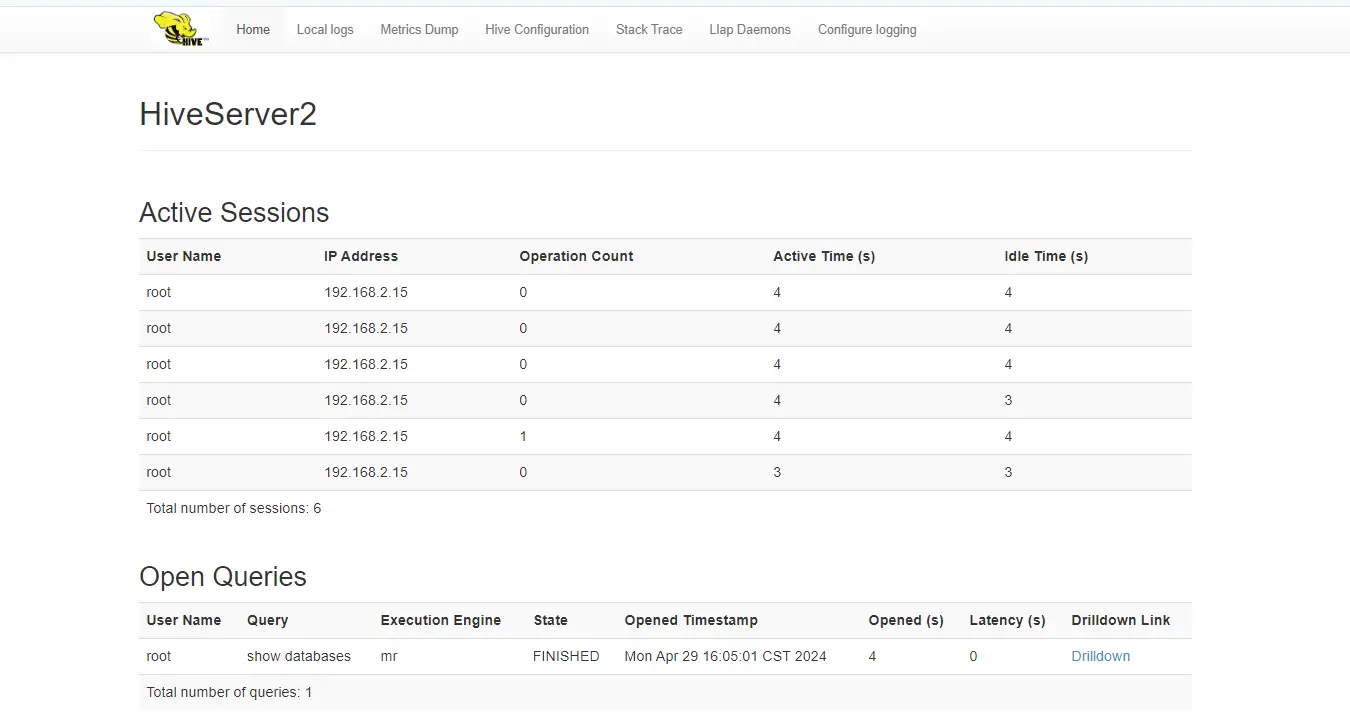
Task: Navigate to Llap Daemons
Action: coord(750,30)
